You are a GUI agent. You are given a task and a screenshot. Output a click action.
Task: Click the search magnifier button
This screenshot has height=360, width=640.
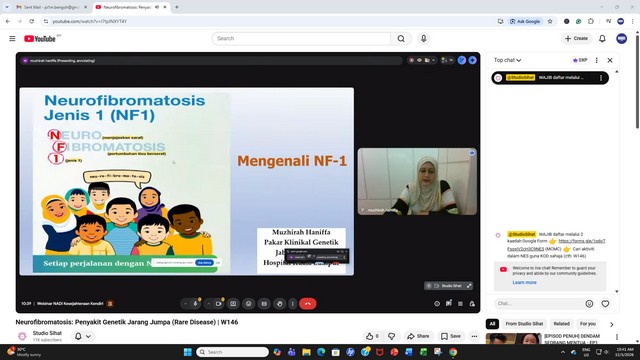401,38
